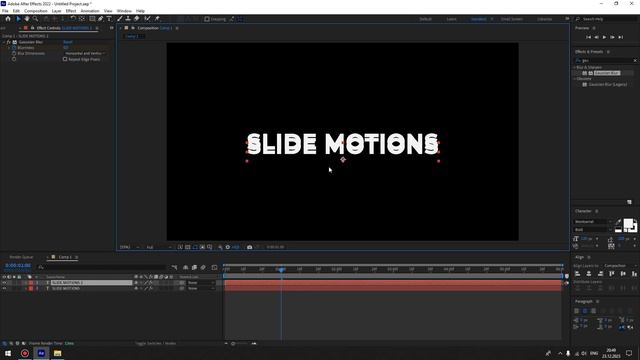Click the snapshot camera icon in viewer
This screenshot has height=360, width=640.
[249, 247]
